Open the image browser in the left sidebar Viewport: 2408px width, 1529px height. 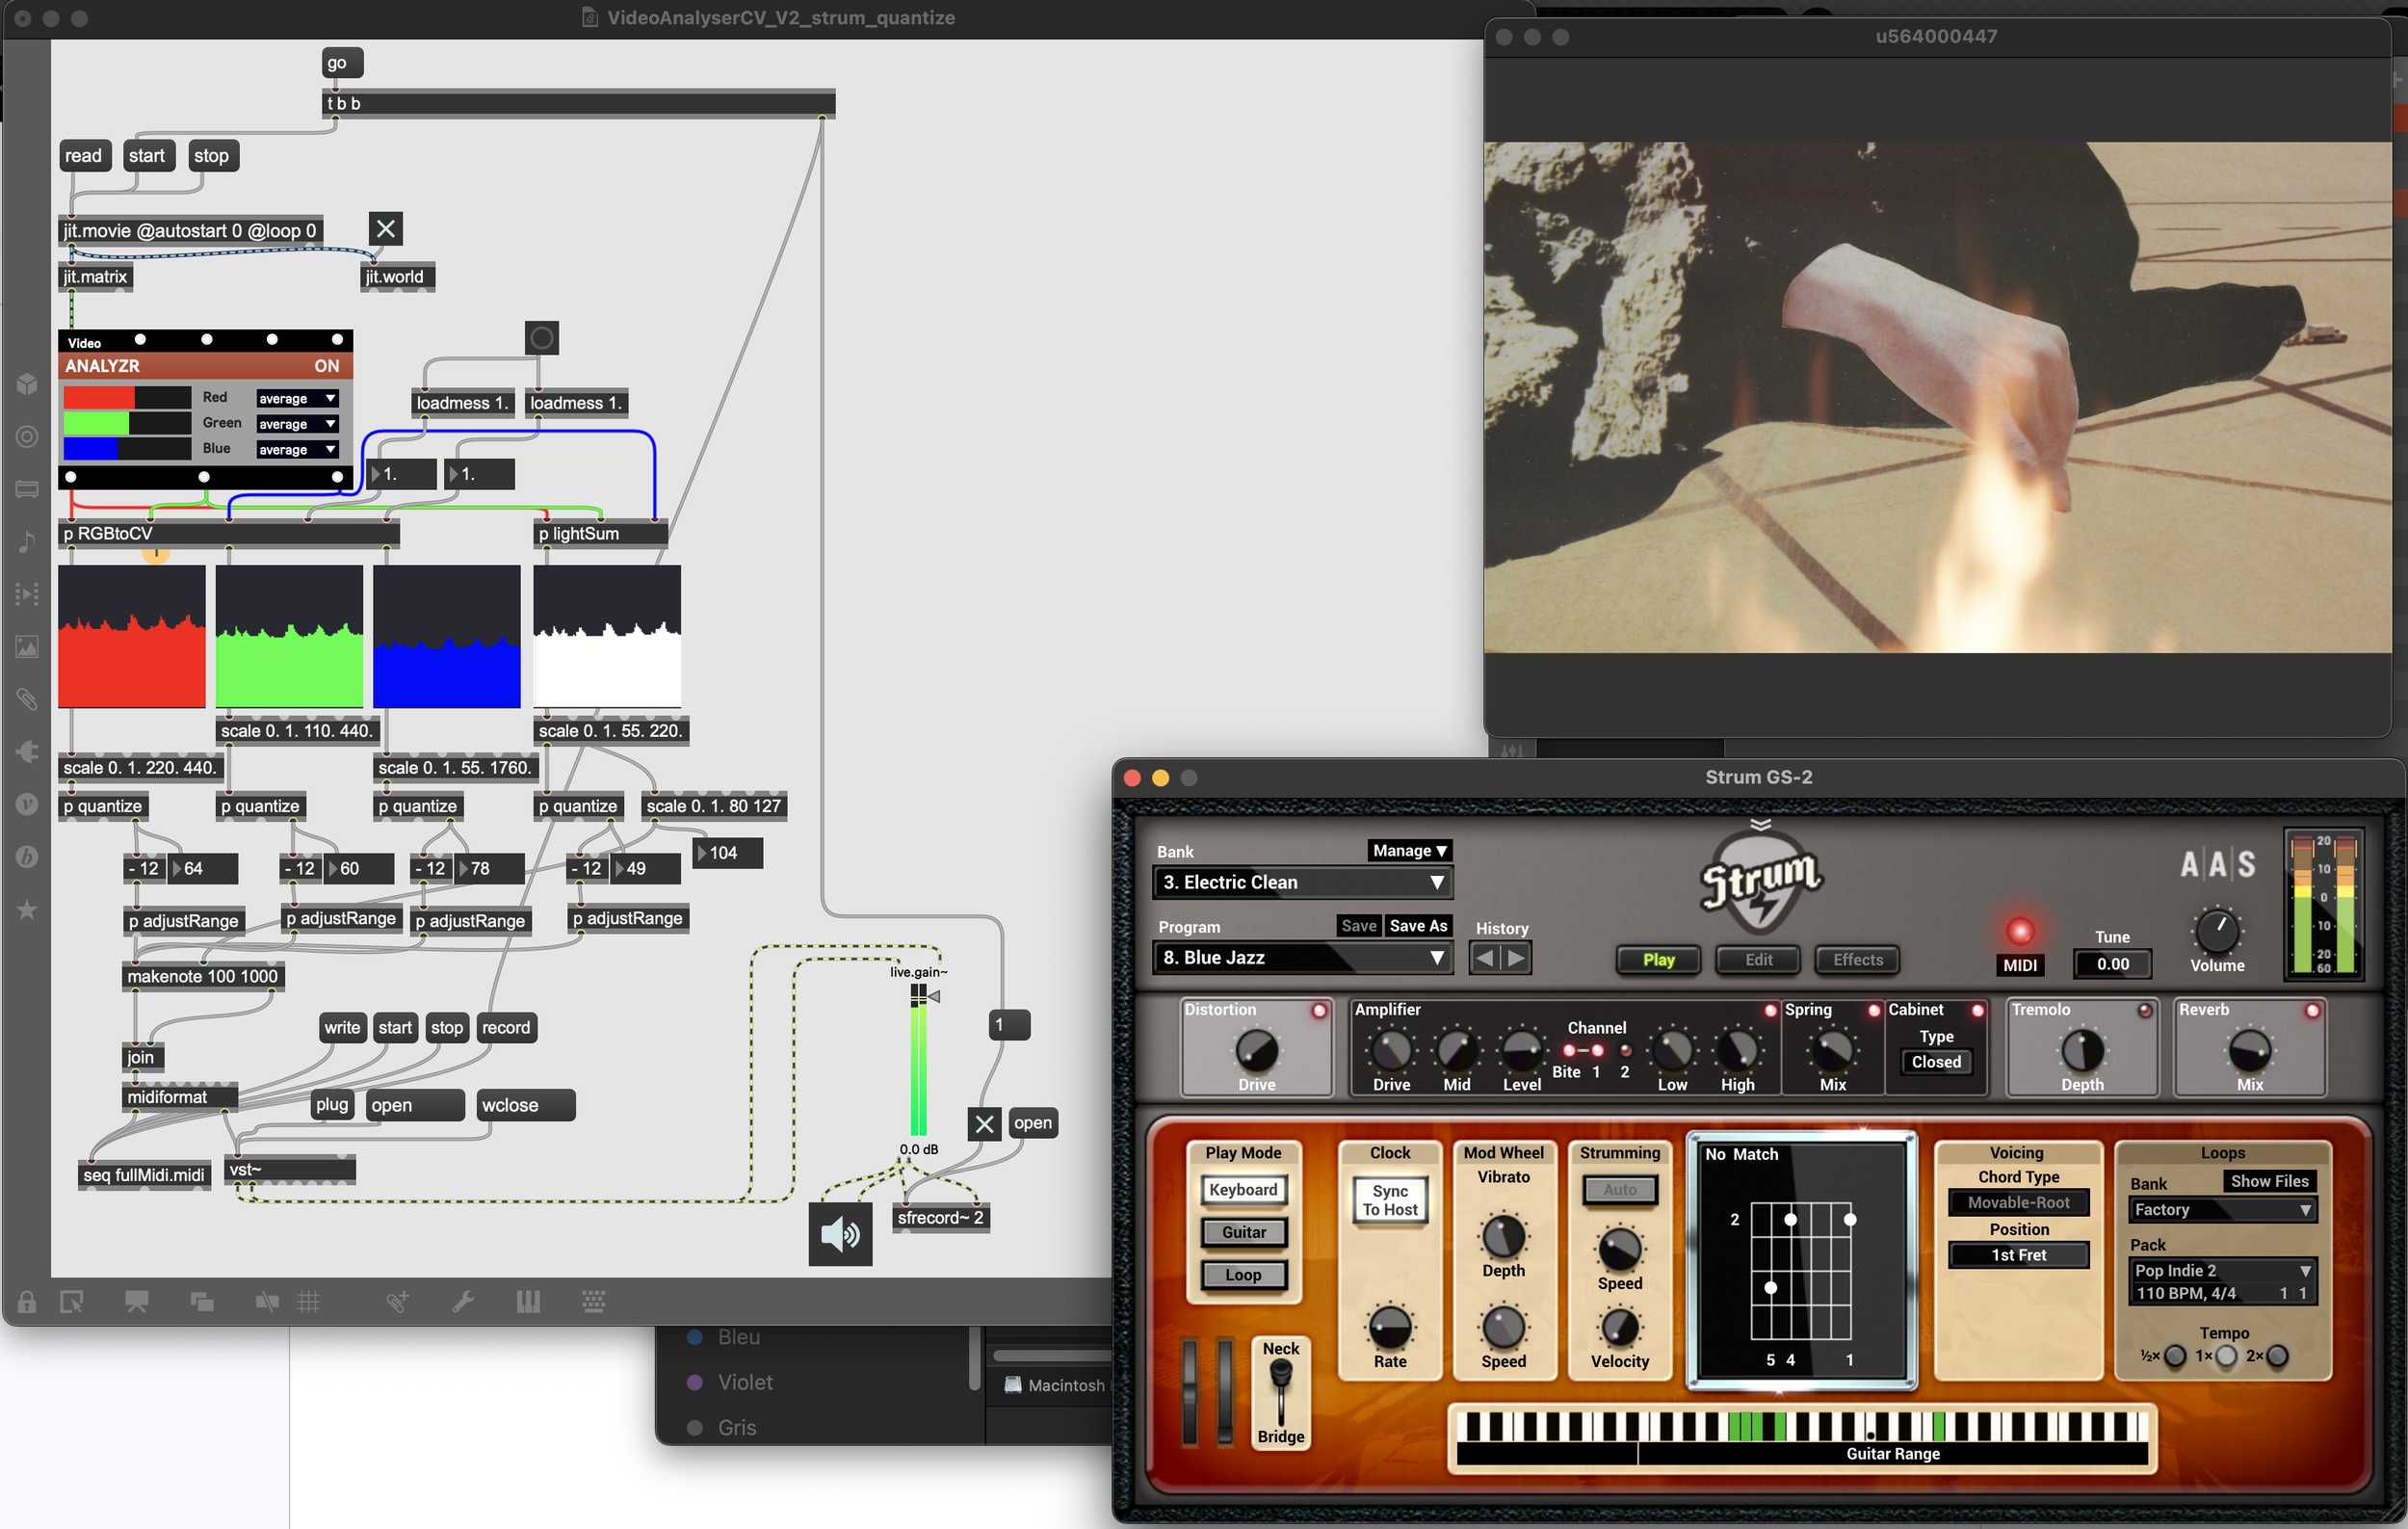pos(27,647)
